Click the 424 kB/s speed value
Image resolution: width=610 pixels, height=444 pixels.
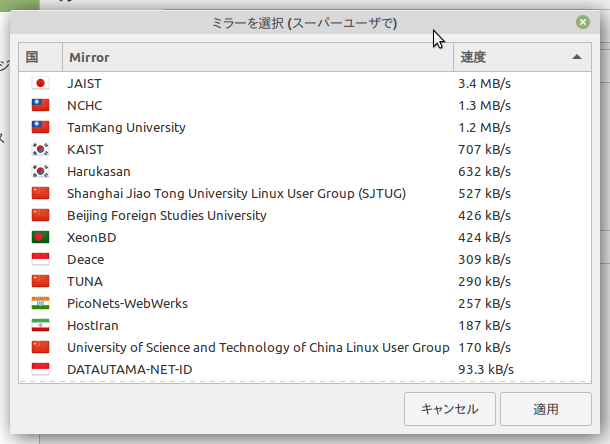click(x=484, y=237)
